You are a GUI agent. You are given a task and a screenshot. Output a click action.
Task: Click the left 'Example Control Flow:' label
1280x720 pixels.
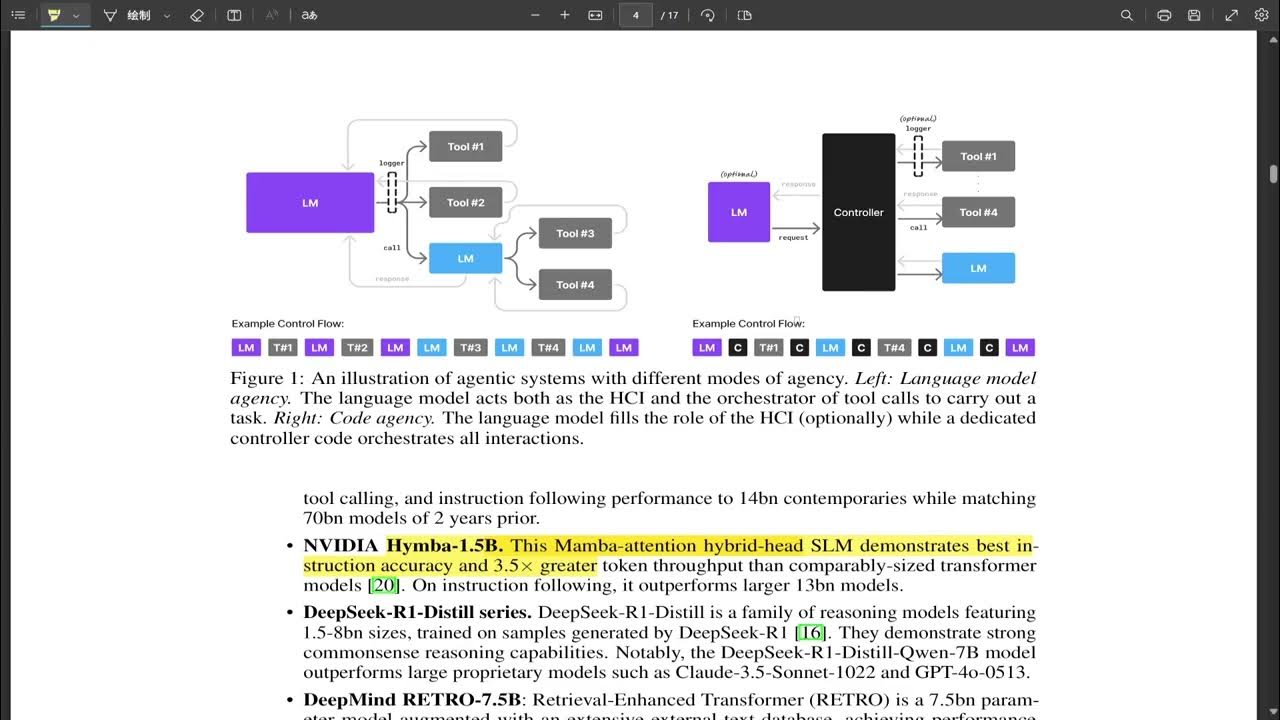click(x=288, y=323)
